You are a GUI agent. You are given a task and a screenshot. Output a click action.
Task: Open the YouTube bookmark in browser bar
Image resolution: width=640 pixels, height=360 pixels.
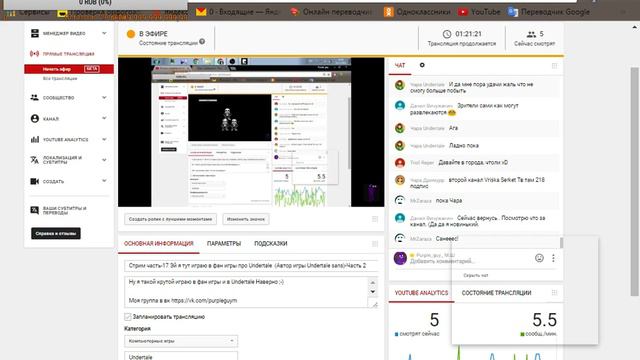click(479, 12)
